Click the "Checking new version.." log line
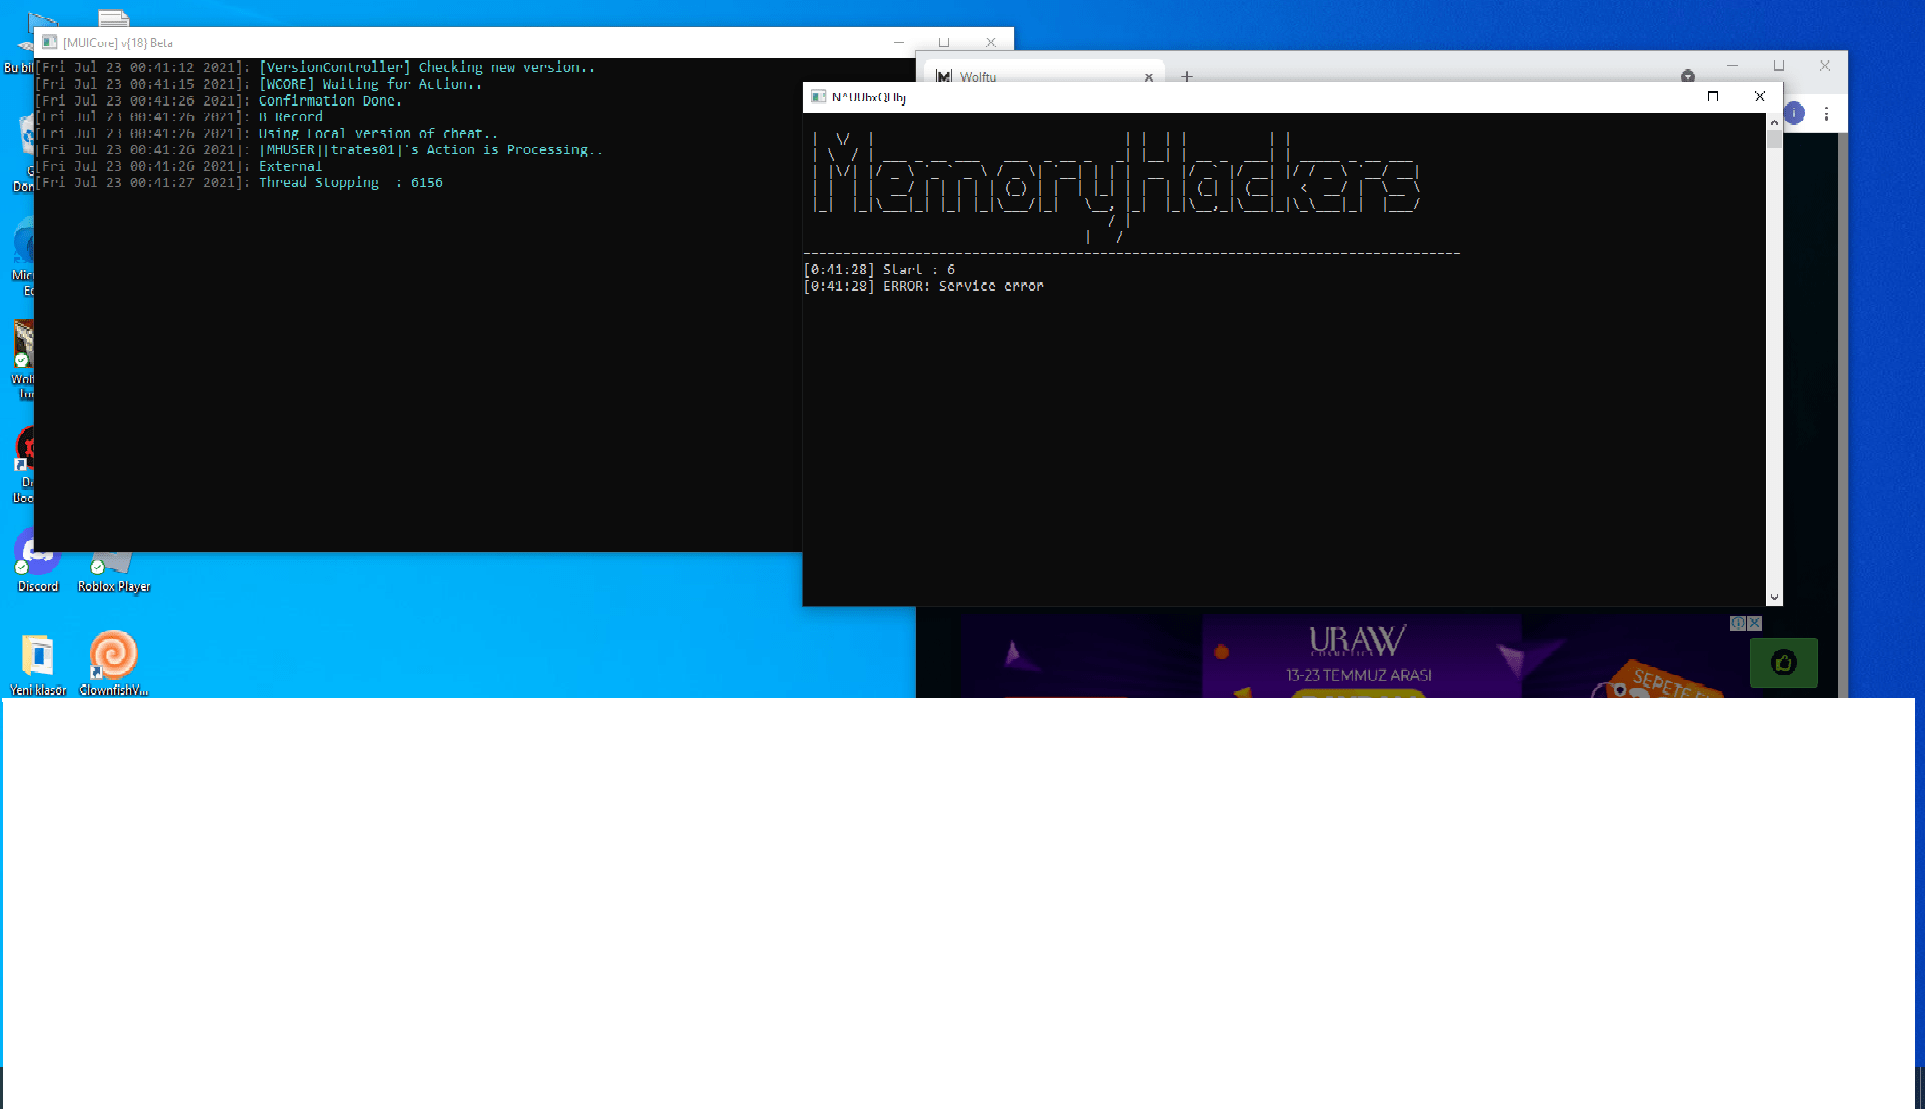1925x1109 pixels. tap(316, 68)
